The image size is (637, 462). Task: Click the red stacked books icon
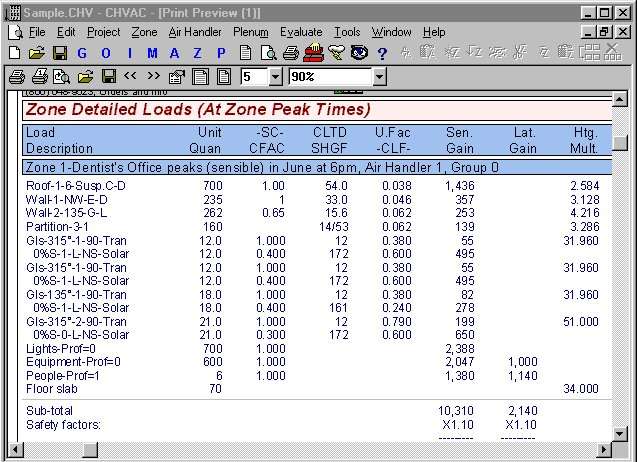coord(313,53)
